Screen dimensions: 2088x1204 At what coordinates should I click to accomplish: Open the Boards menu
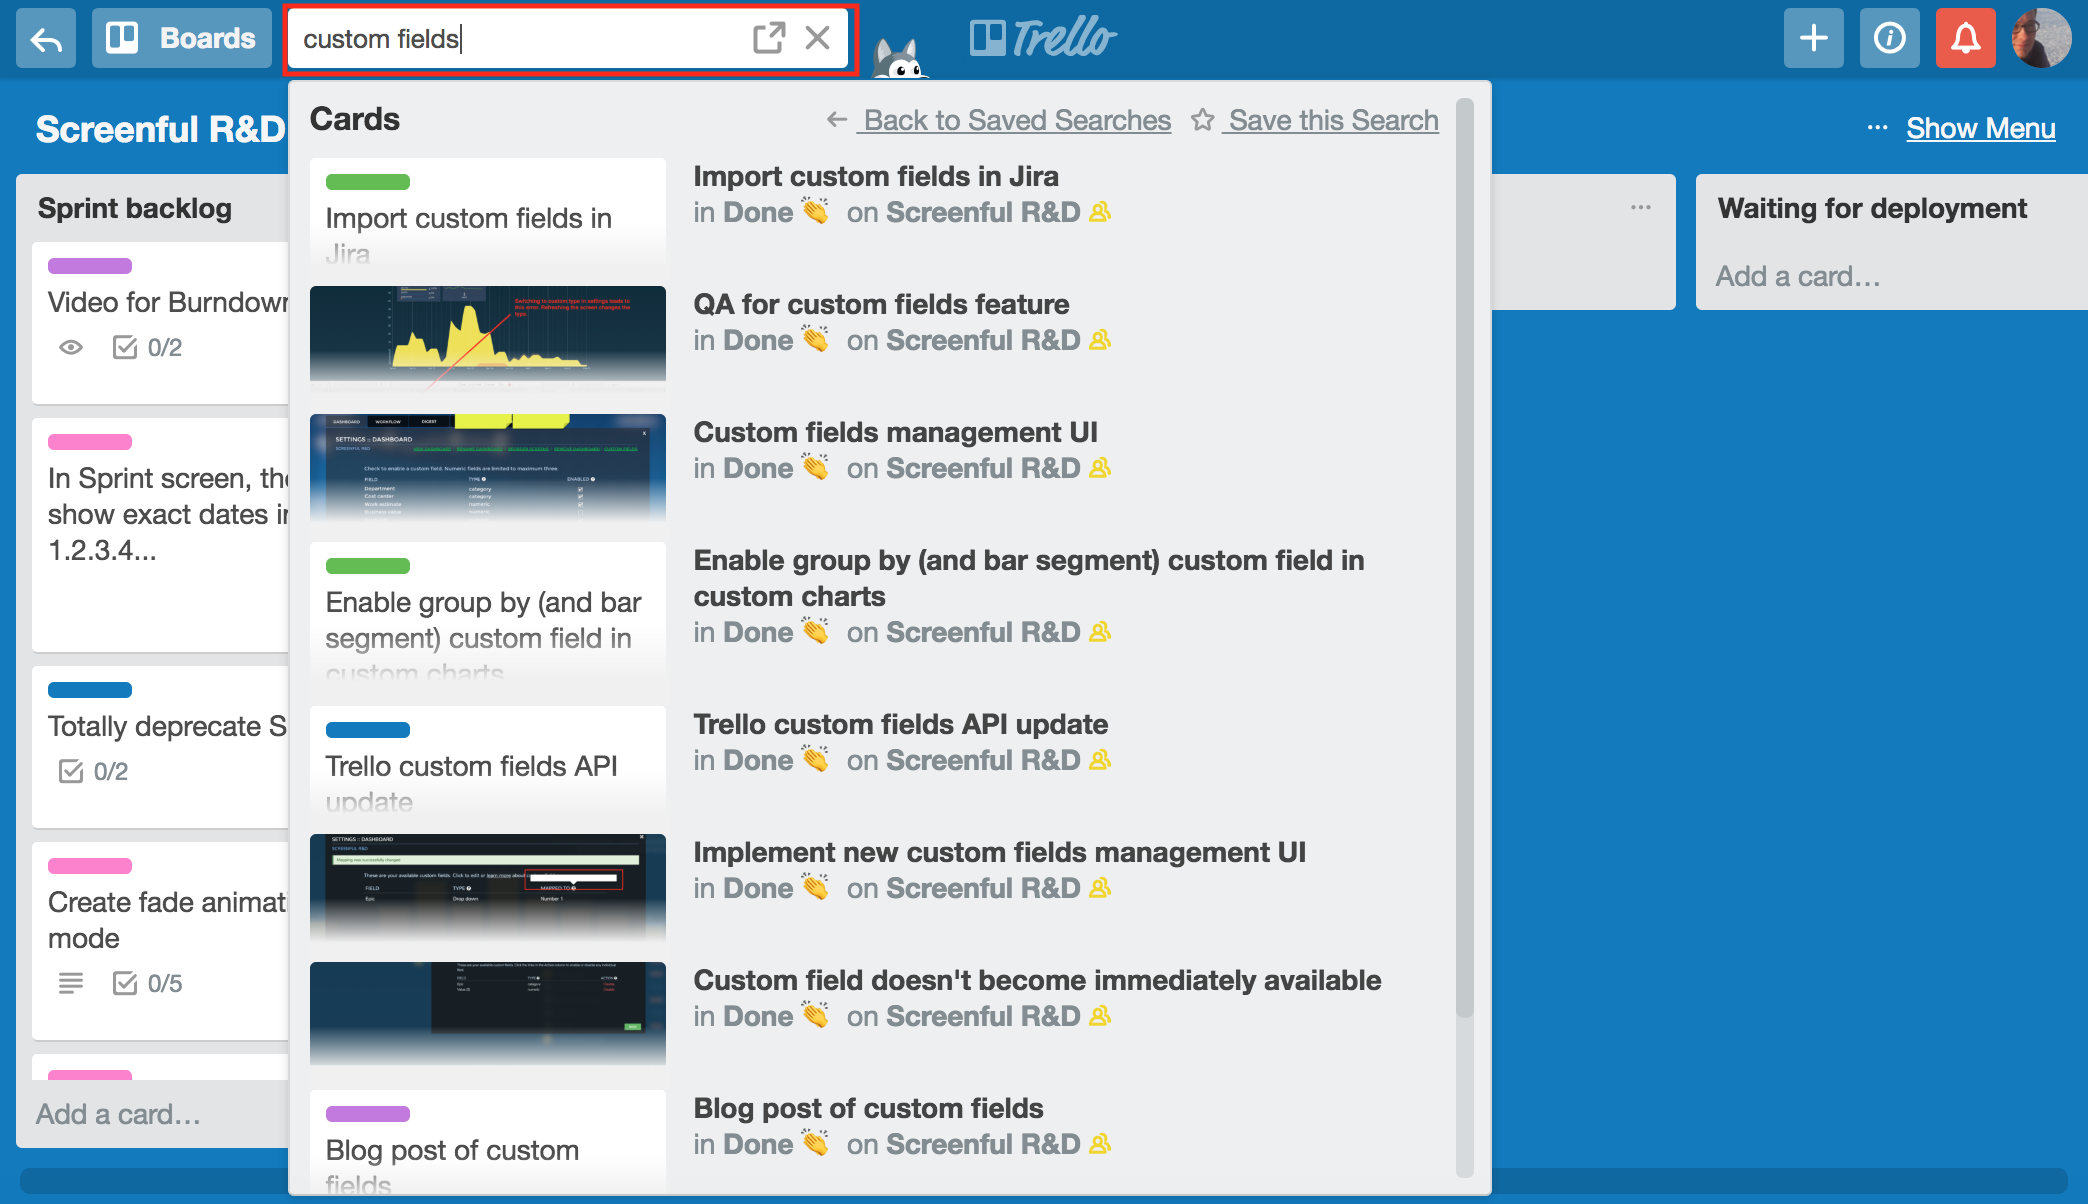tap(182, 38)
